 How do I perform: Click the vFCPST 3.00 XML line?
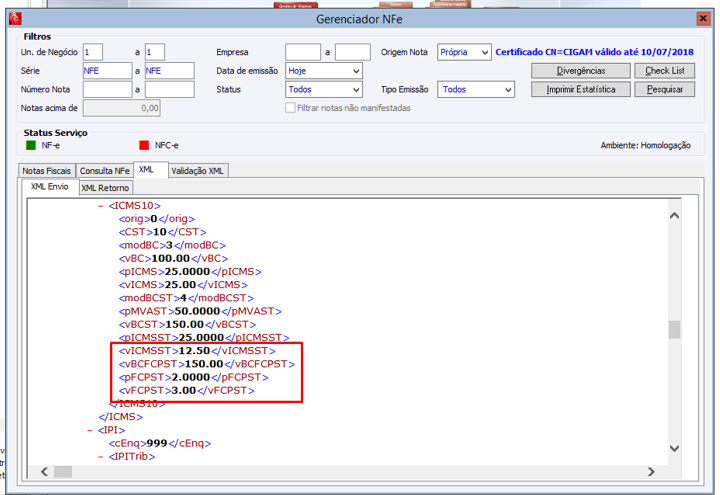[x=186, y=391]
